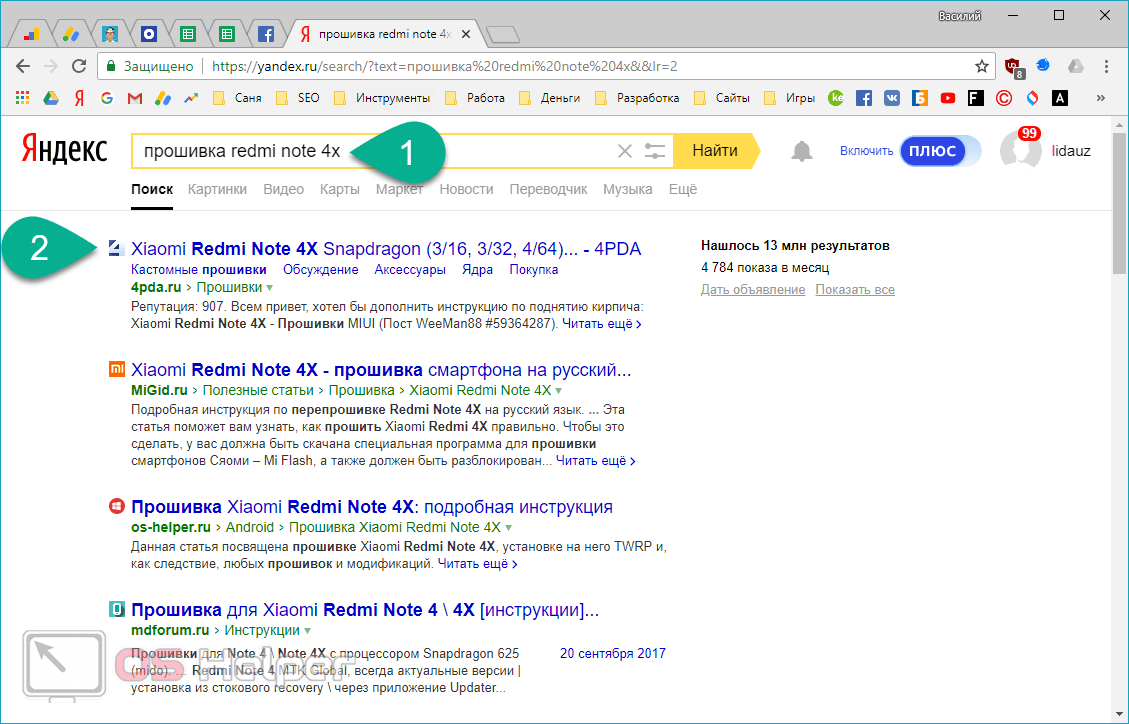The width and height of the screenshot is (1129, 724).
Task: Expand the mdforum.ru result dropdown arrow
Action: (x=307, y=630)
